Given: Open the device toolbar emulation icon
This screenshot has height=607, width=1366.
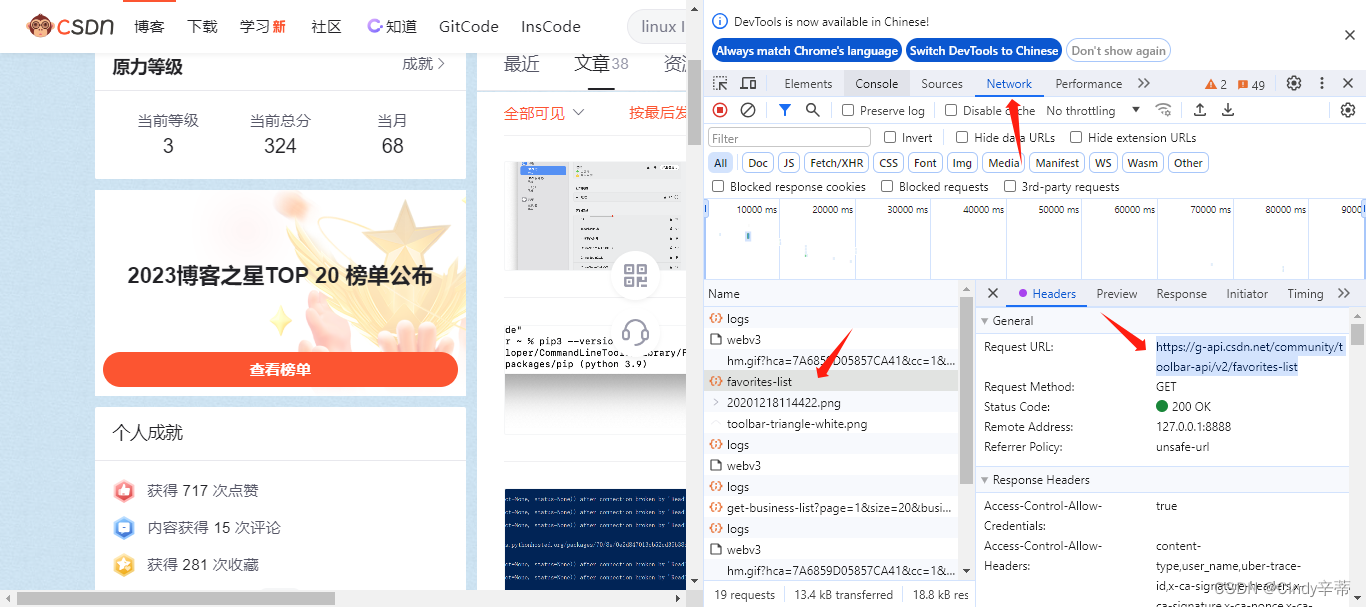Looking at the screenshot, I should coord(748,84).
